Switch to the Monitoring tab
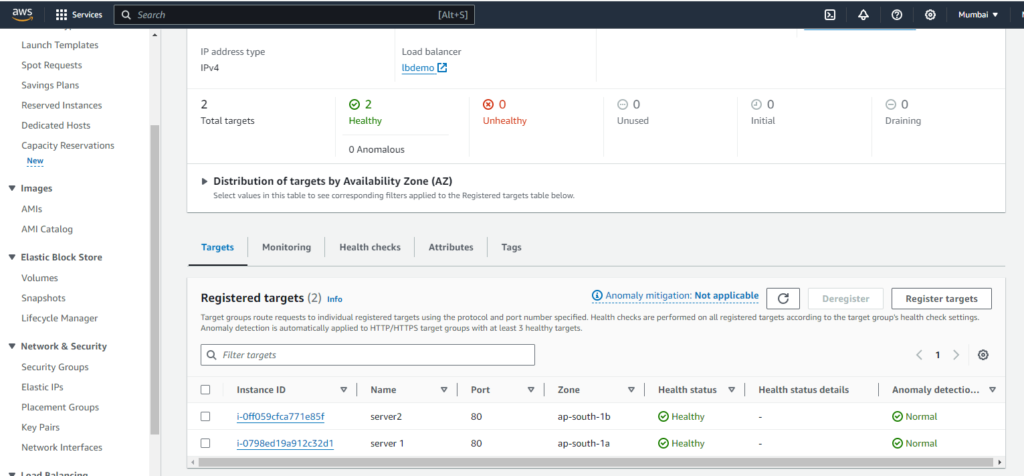 coord(286,247)
